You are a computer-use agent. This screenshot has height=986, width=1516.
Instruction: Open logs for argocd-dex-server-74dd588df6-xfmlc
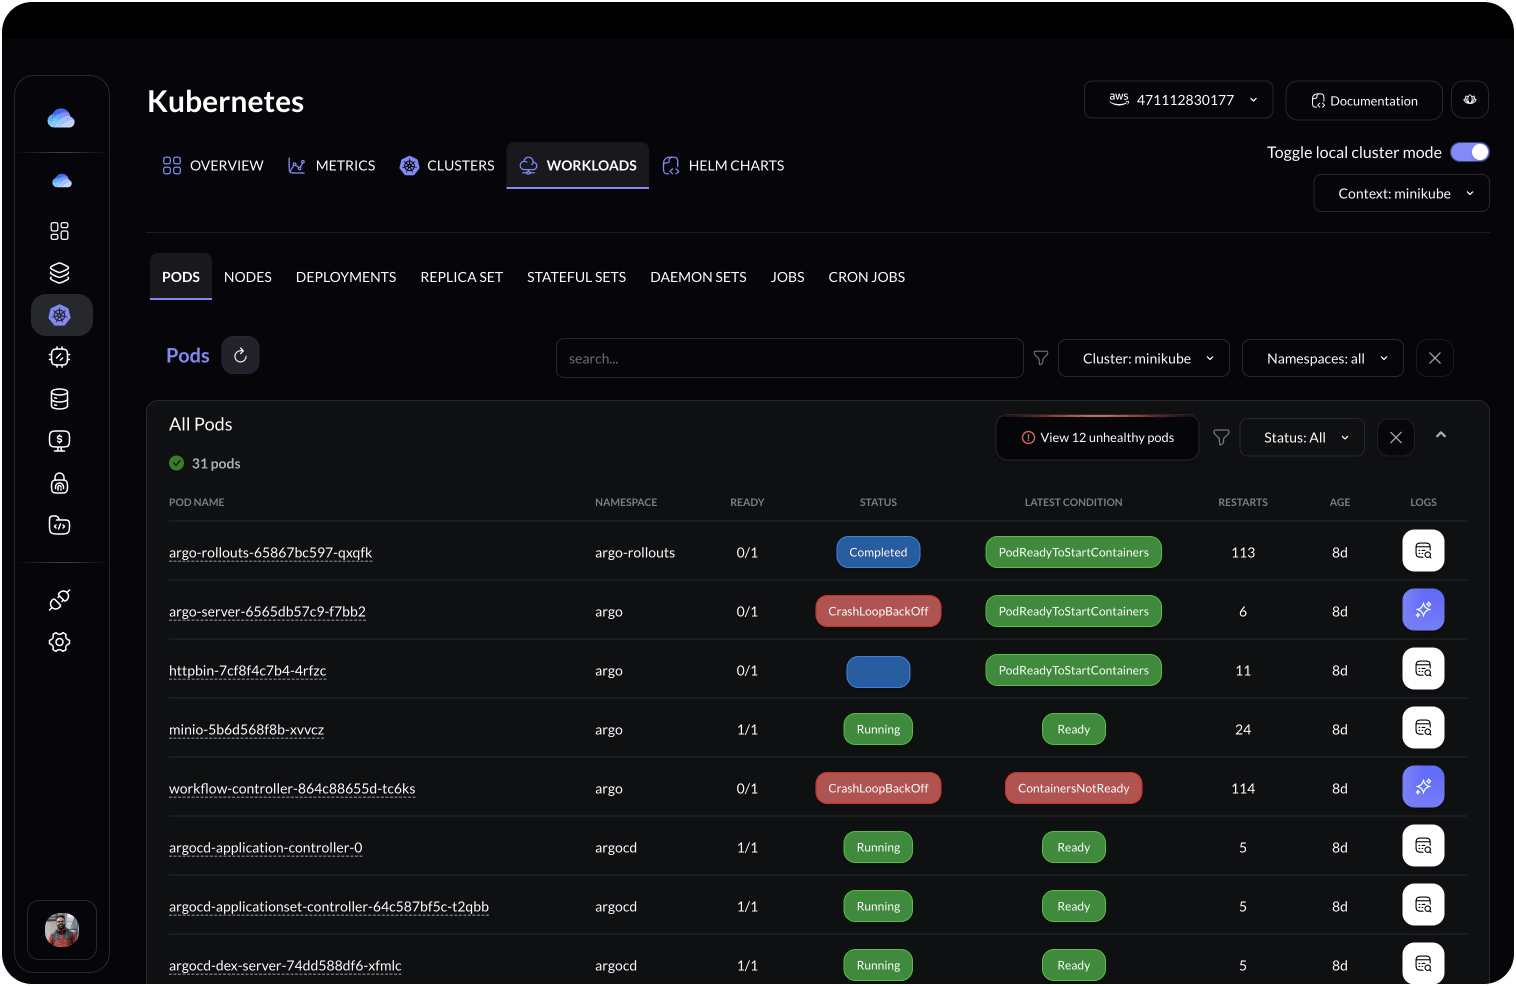[x=1423, y=964]
